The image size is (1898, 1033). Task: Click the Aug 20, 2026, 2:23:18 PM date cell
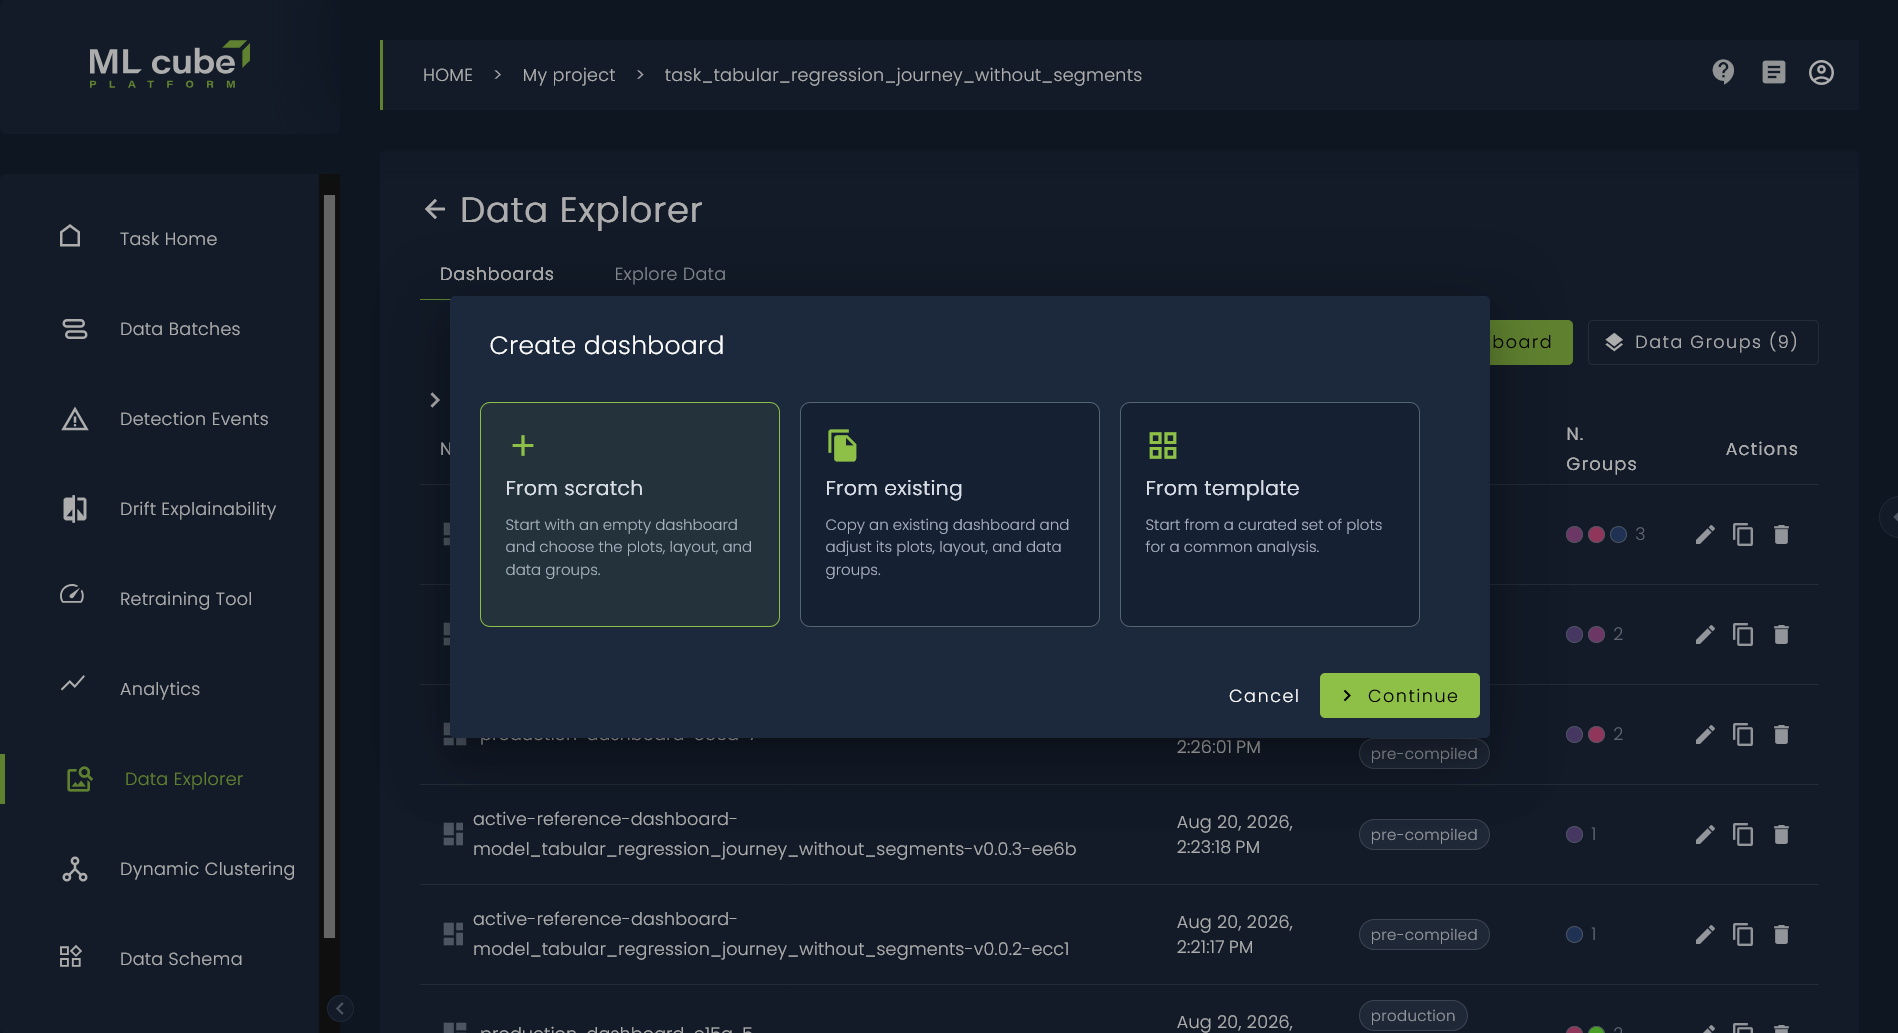1234,834
